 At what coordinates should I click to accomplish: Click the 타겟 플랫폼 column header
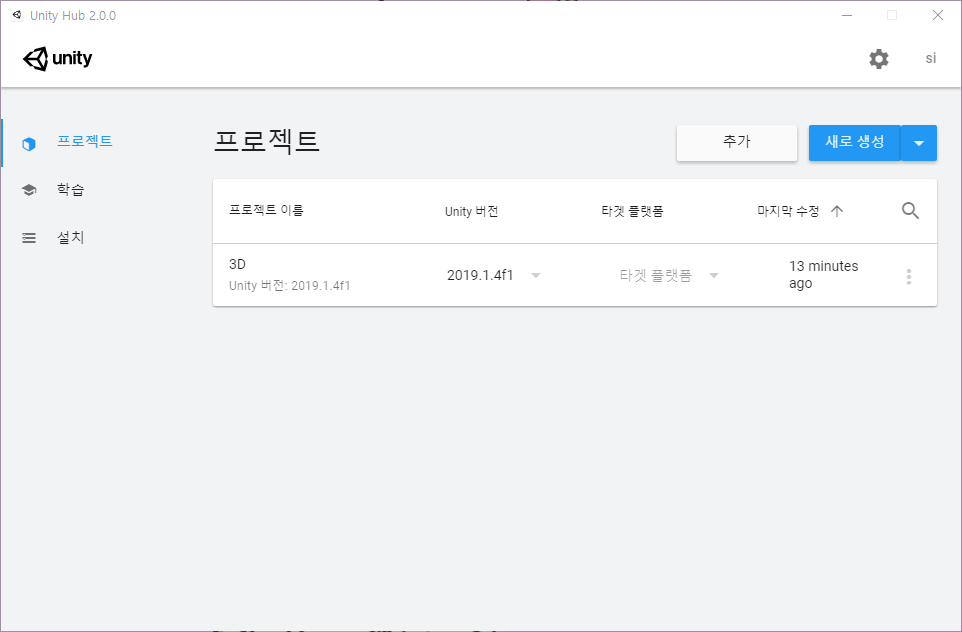click(632, 212)
